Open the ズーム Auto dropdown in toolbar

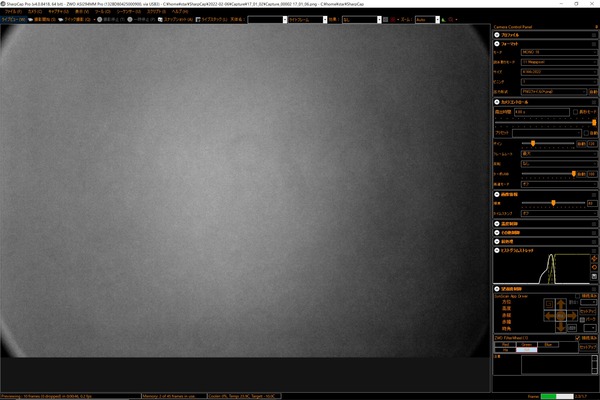427,20
